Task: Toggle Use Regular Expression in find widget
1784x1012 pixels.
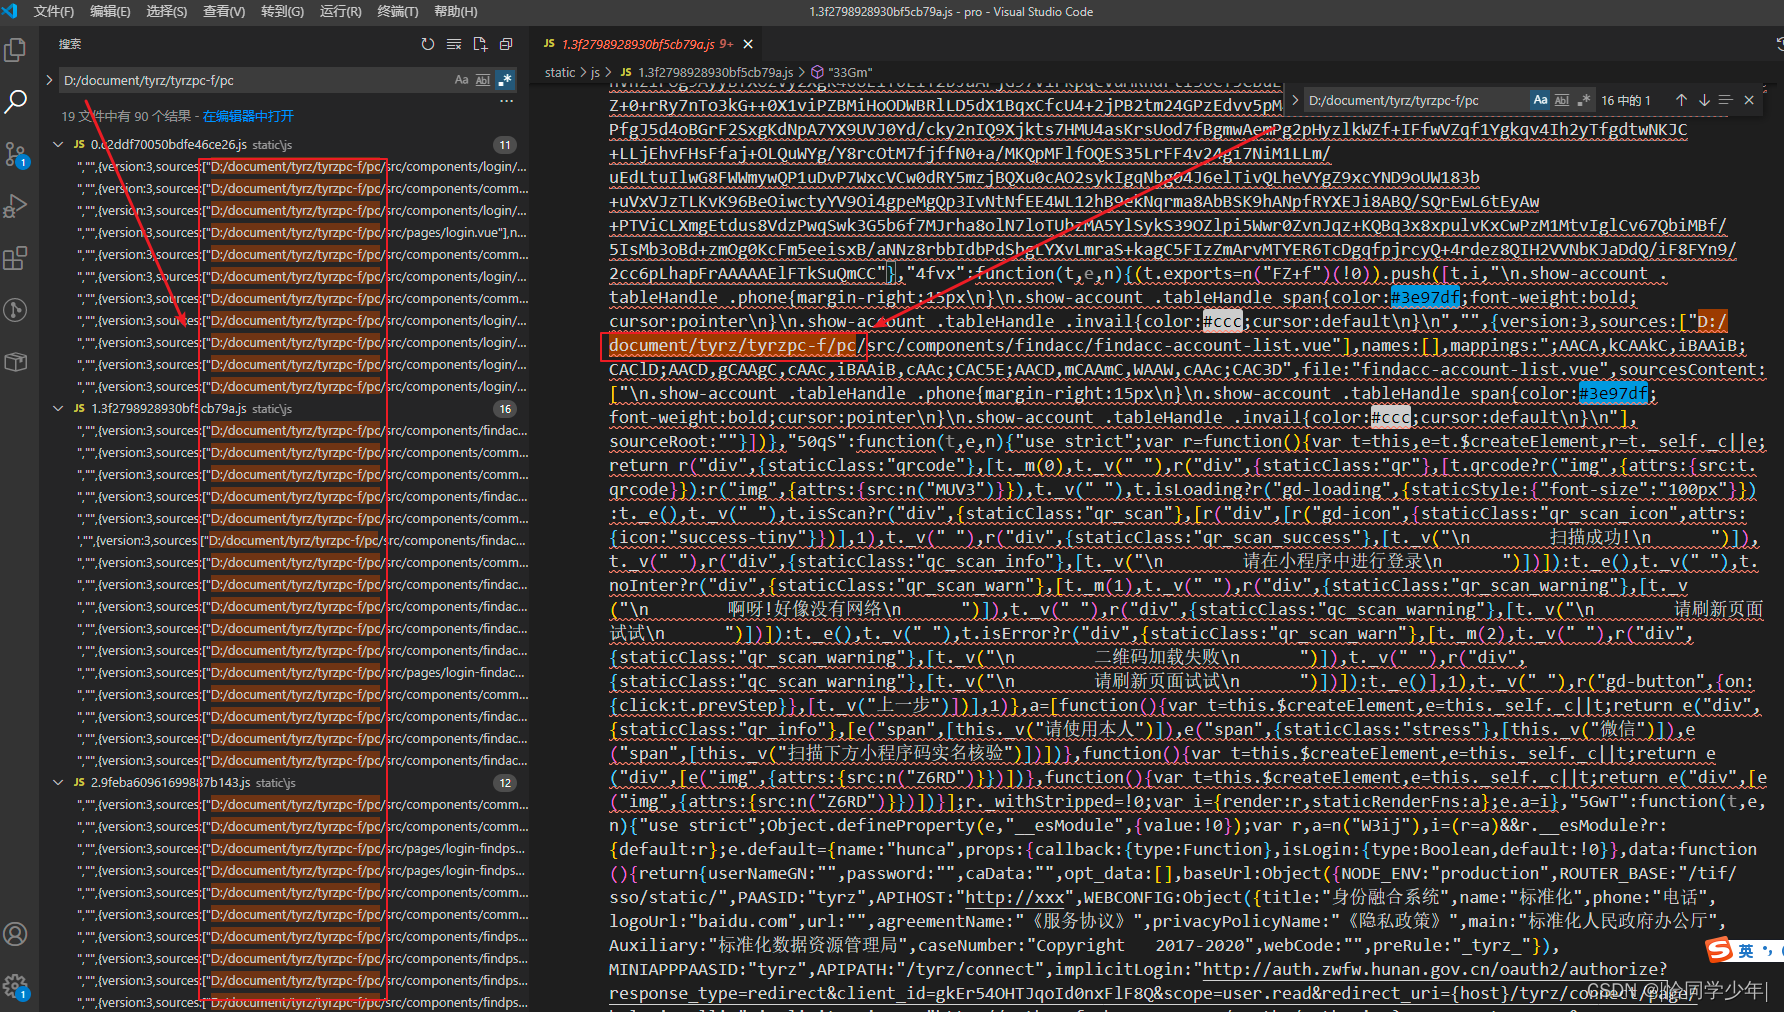Action: 1583,100
